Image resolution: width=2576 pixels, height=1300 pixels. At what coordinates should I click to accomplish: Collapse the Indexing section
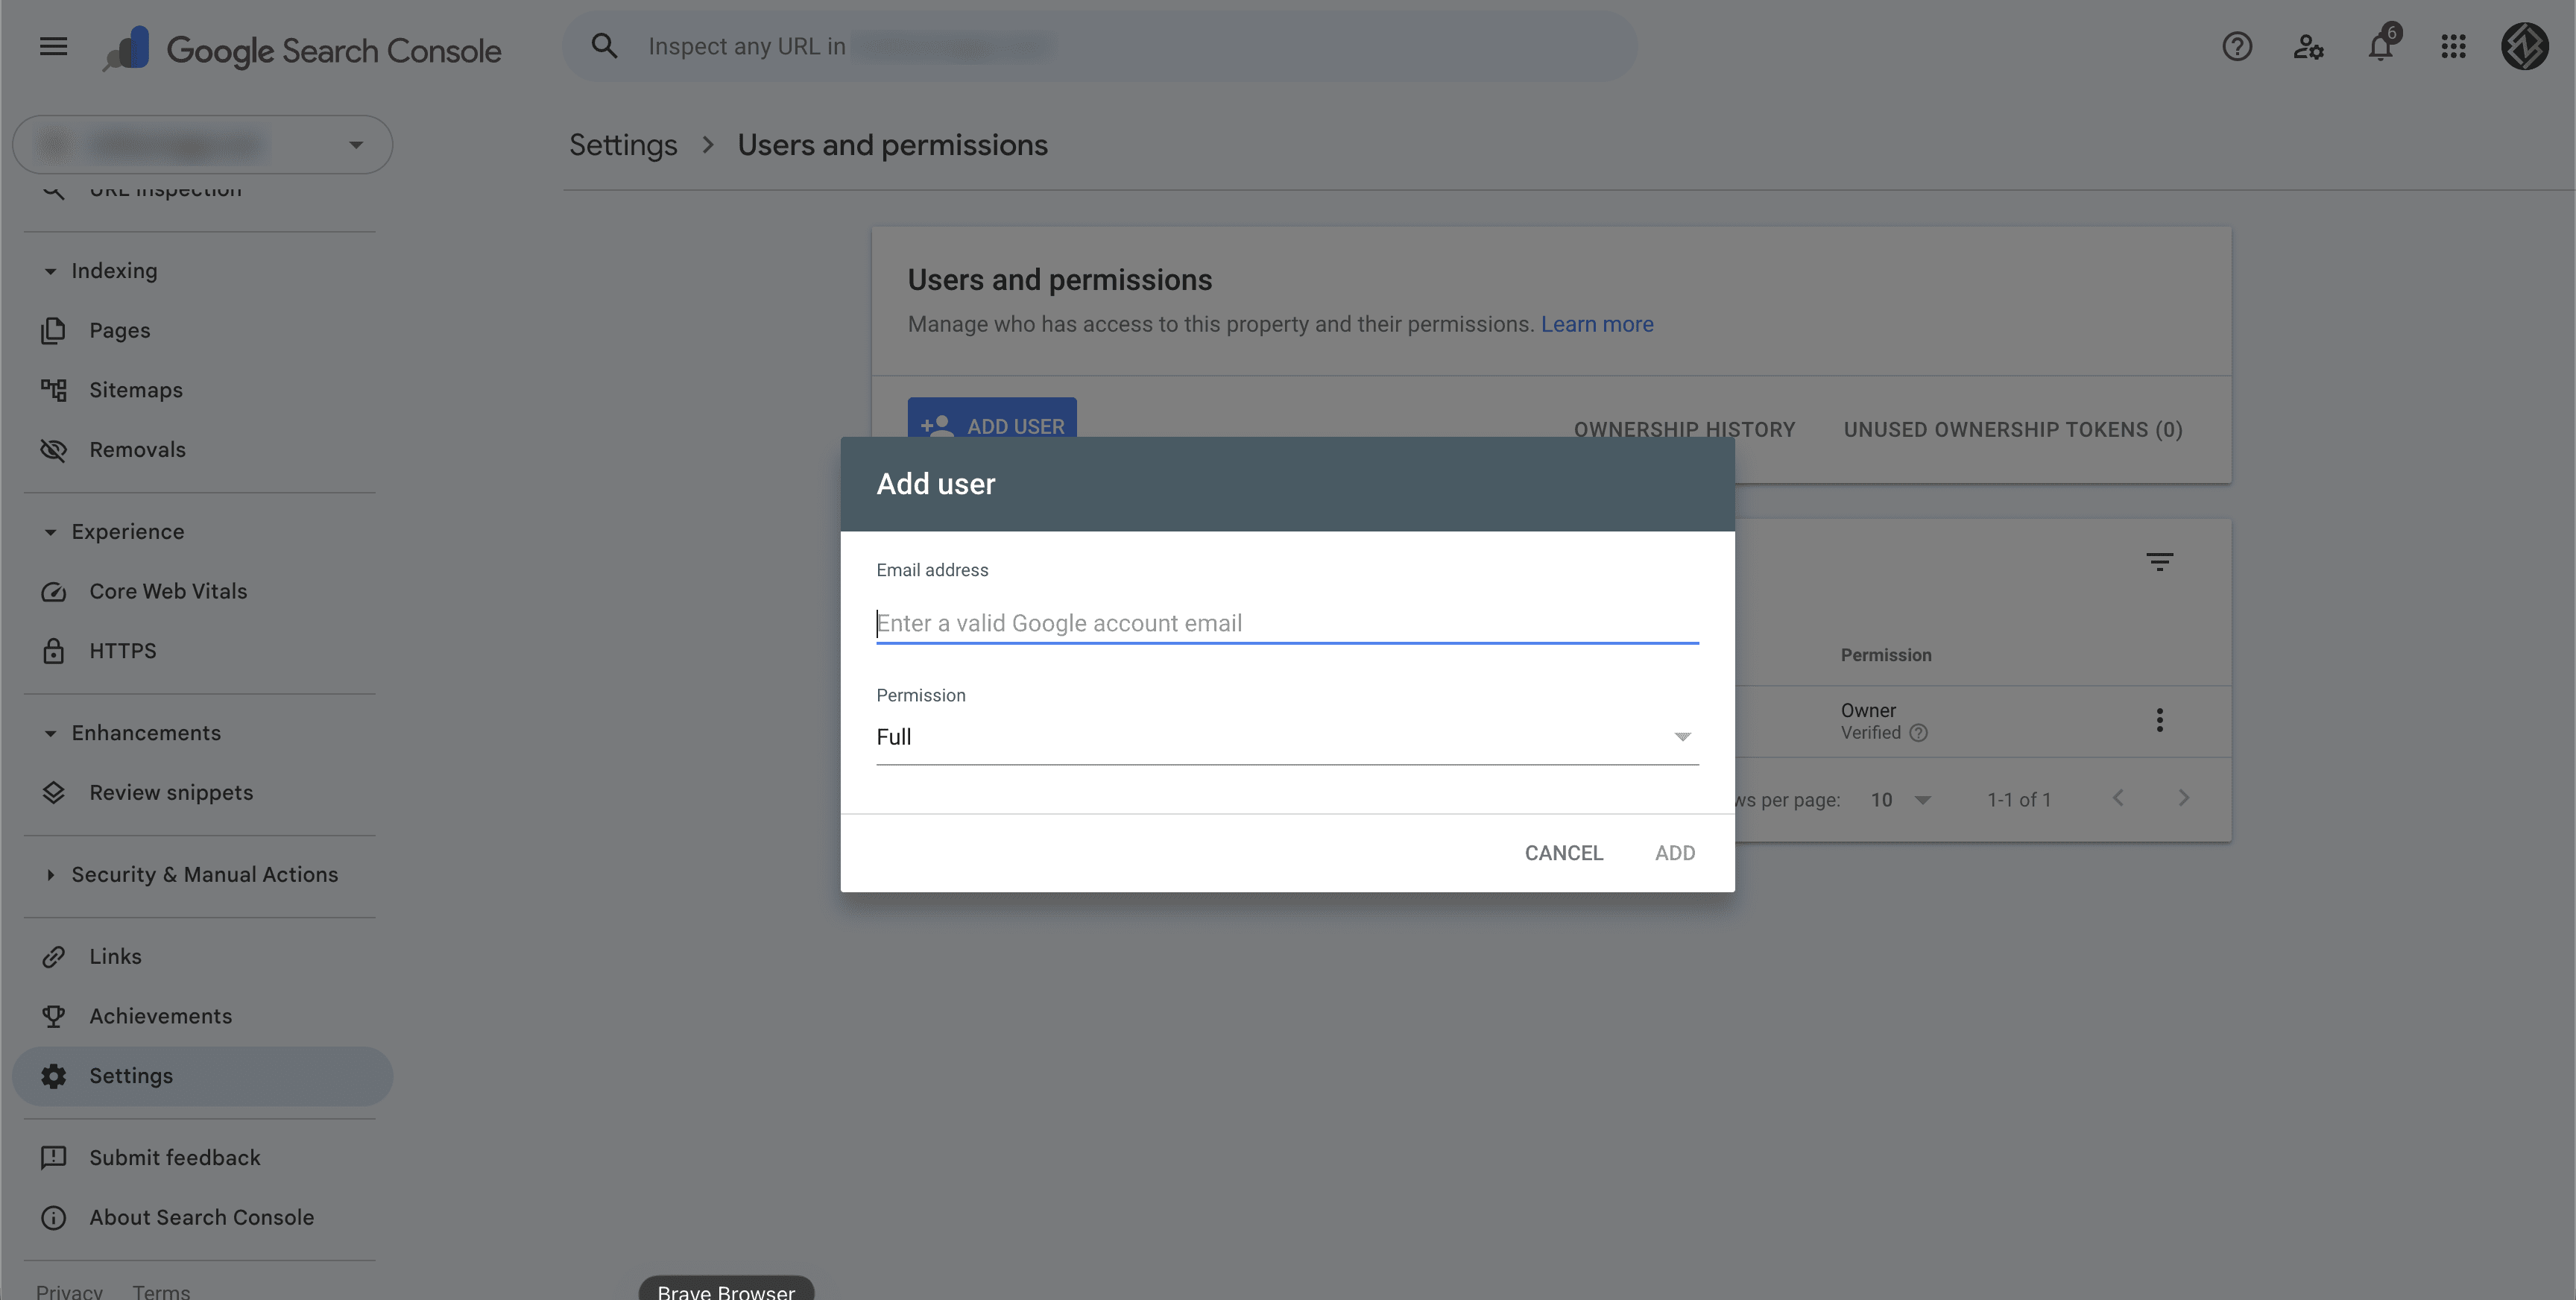[x=51, y=270]
